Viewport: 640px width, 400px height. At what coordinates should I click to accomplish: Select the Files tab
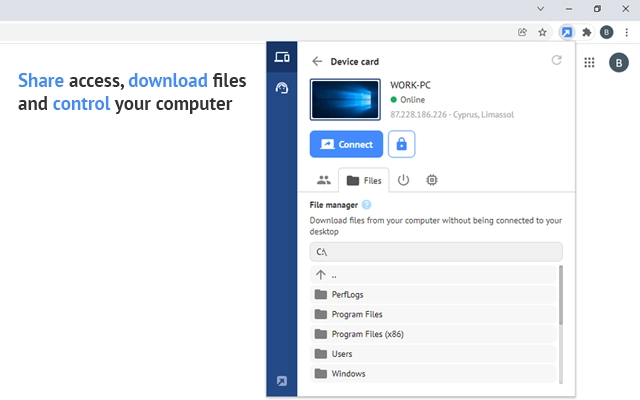[364, 181]
